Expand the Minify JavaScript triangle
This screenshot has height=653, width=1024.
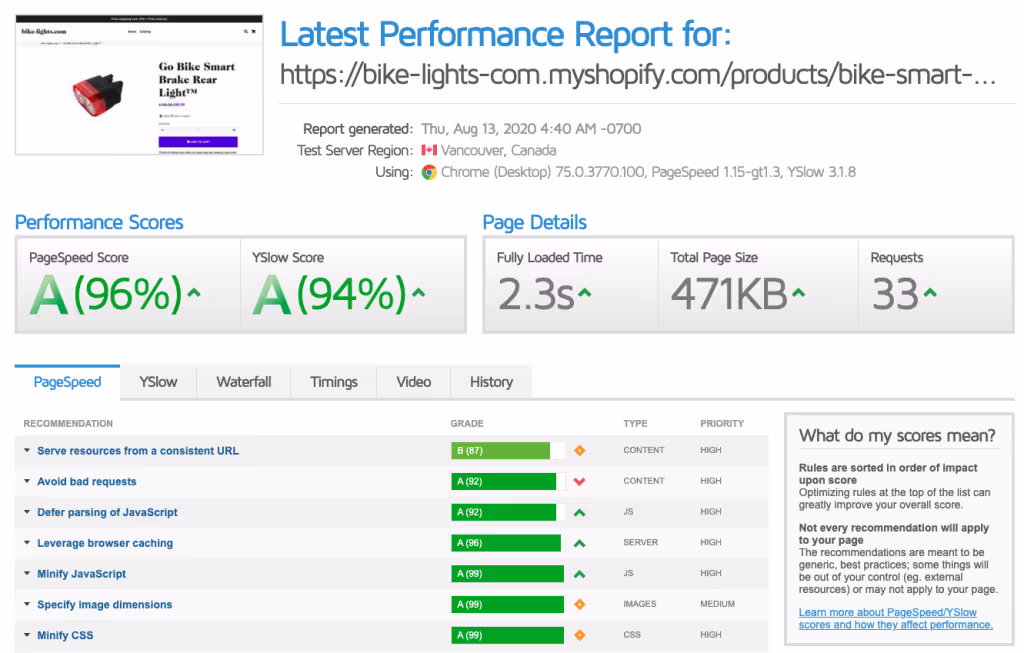pyautogui.click(x=27, y=573)
